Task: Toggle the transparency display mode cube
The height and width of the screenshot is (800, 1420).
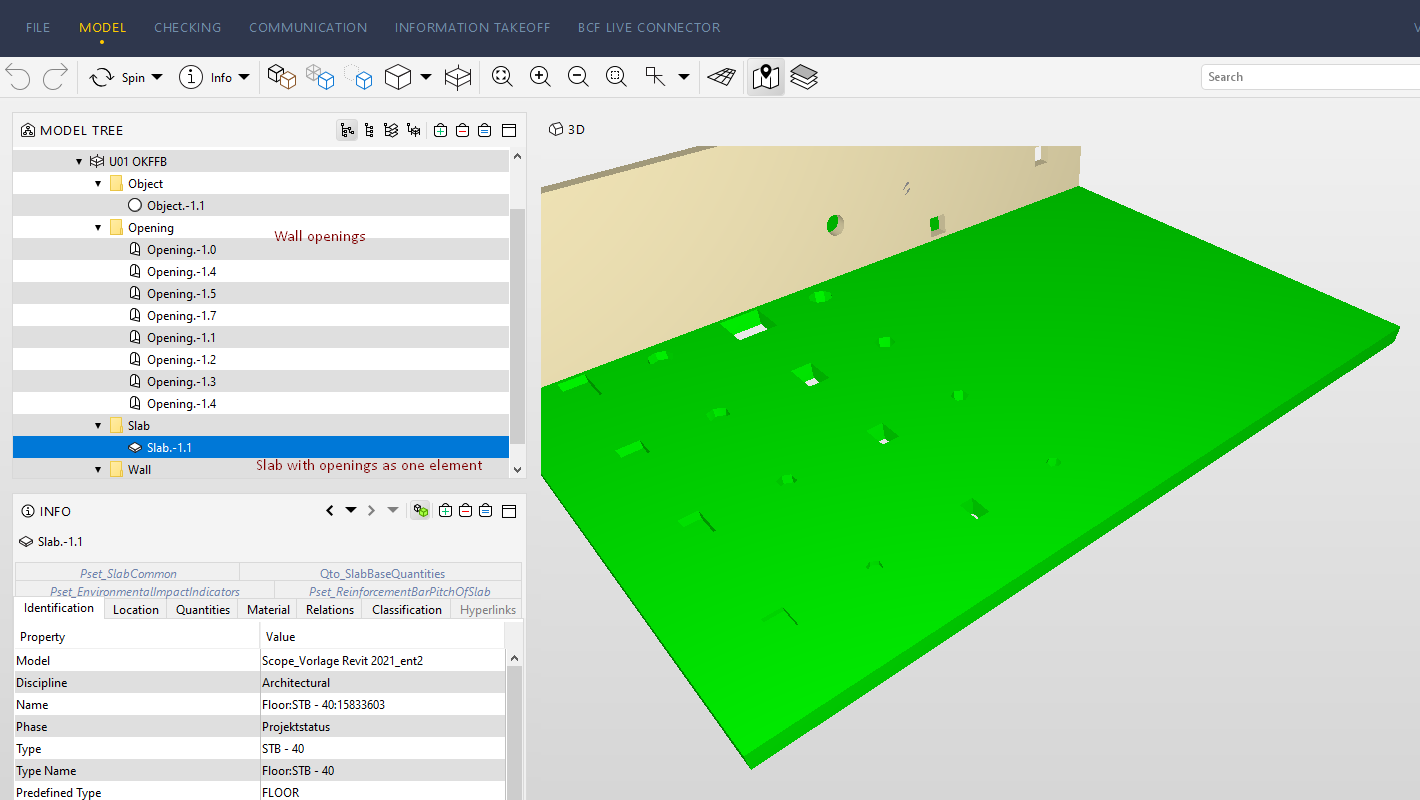Action: [320, 76]
